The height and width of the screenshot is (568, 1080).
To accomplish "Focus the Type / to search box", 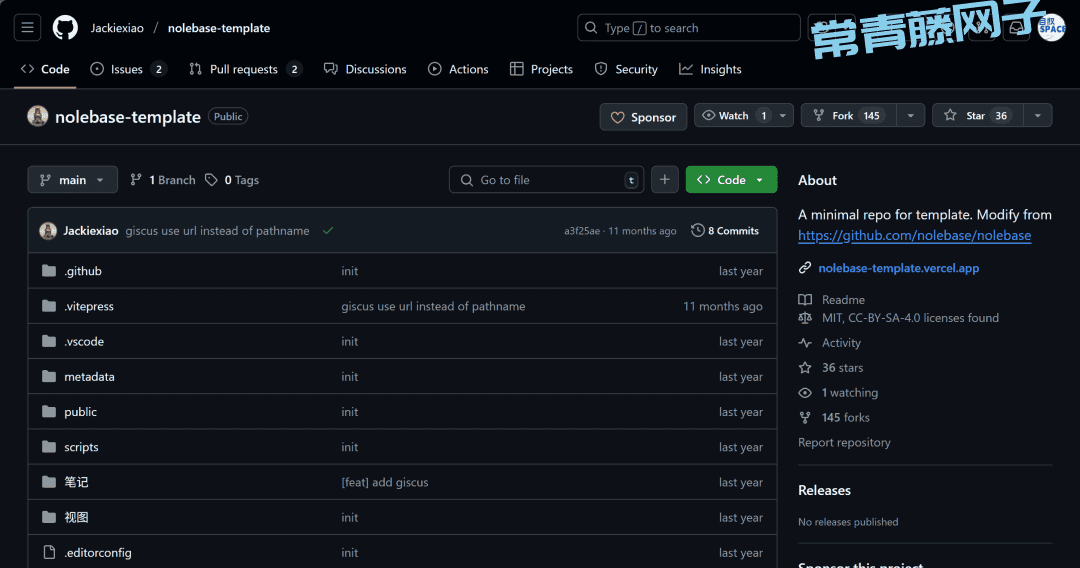I will click(689, 28).
